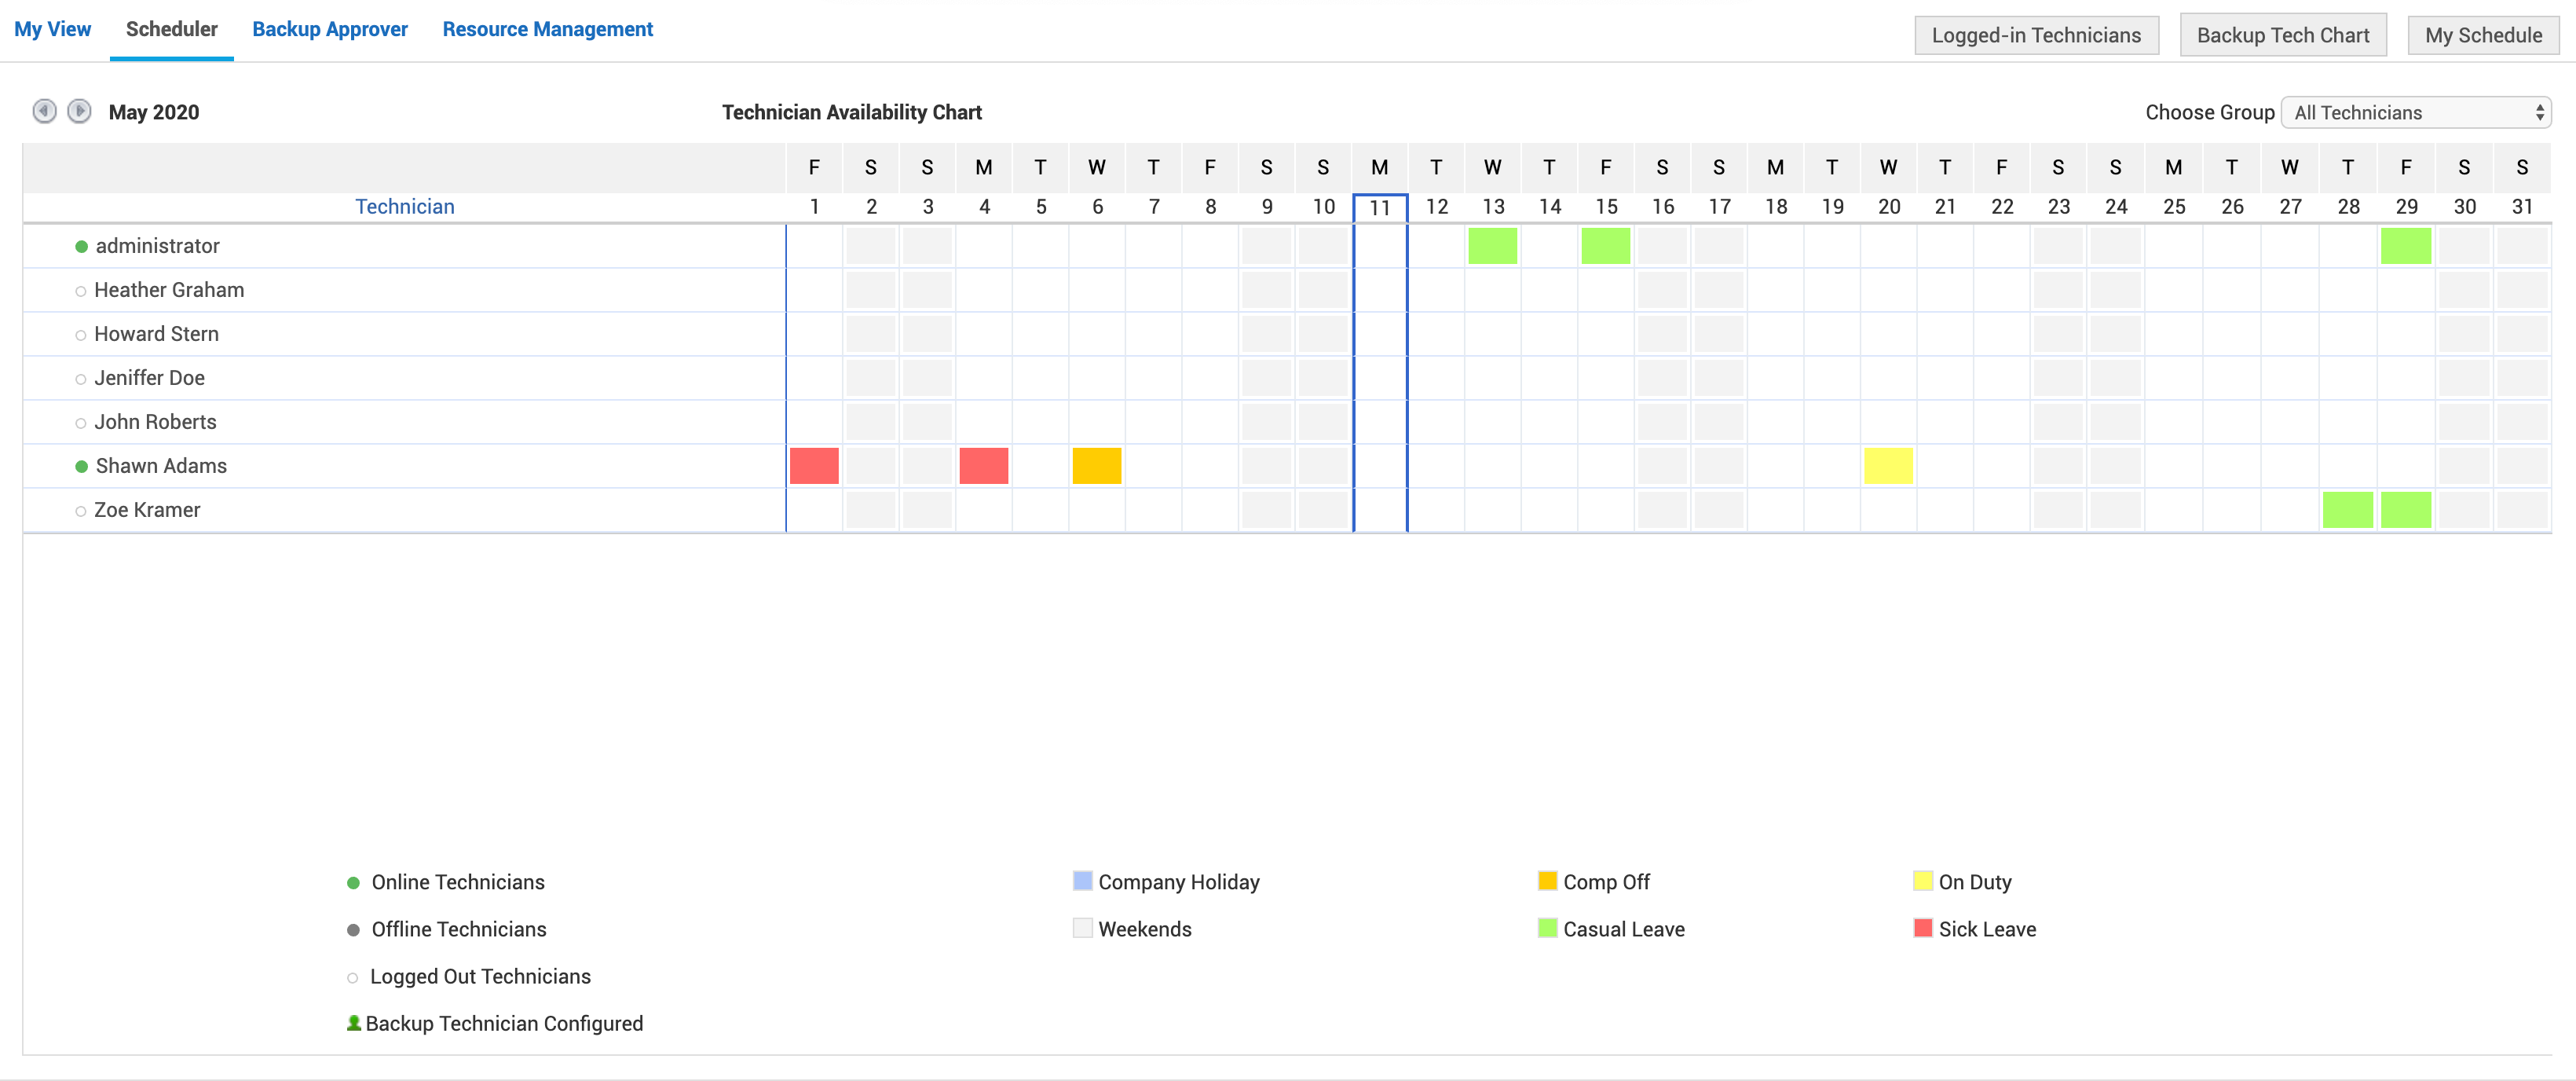
Task: Go to next month with right arrow
Action: coord(79,111)
